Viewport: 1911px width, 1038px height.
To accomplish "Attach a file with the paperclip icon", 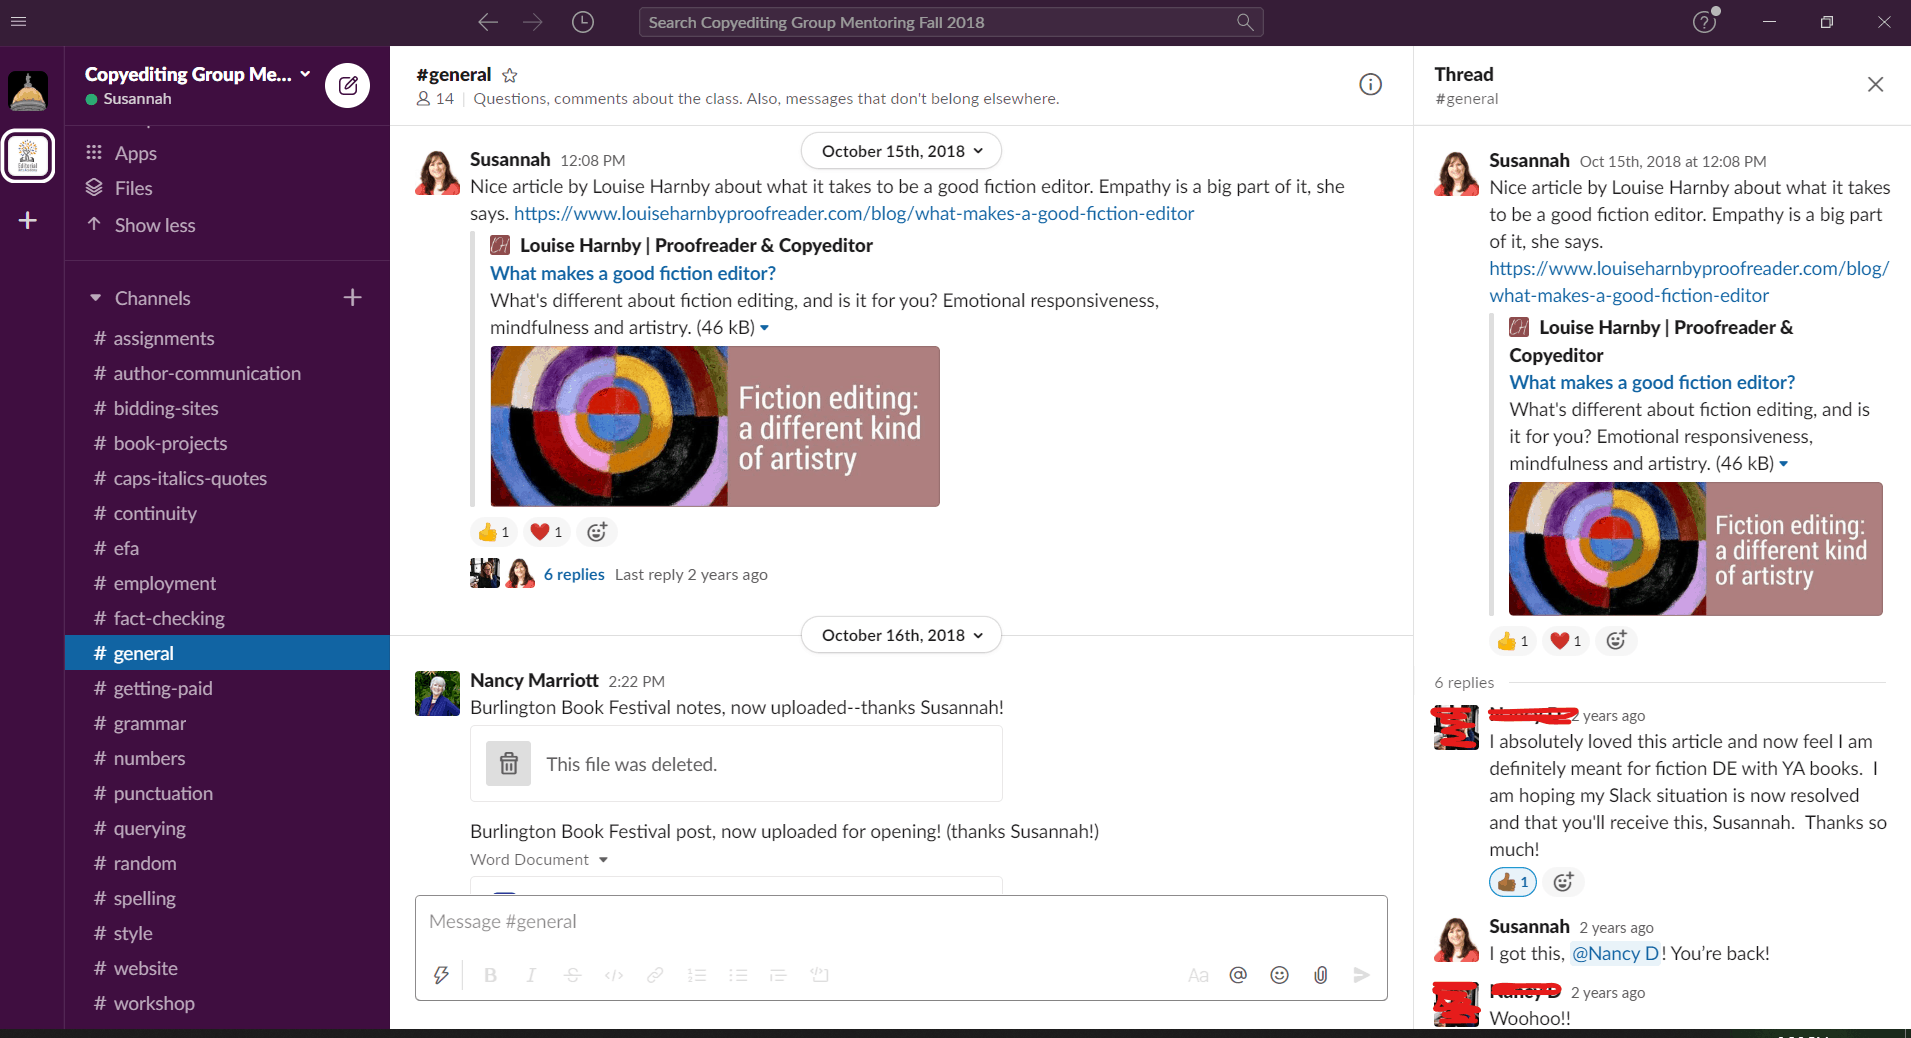I will (1320, 975).
